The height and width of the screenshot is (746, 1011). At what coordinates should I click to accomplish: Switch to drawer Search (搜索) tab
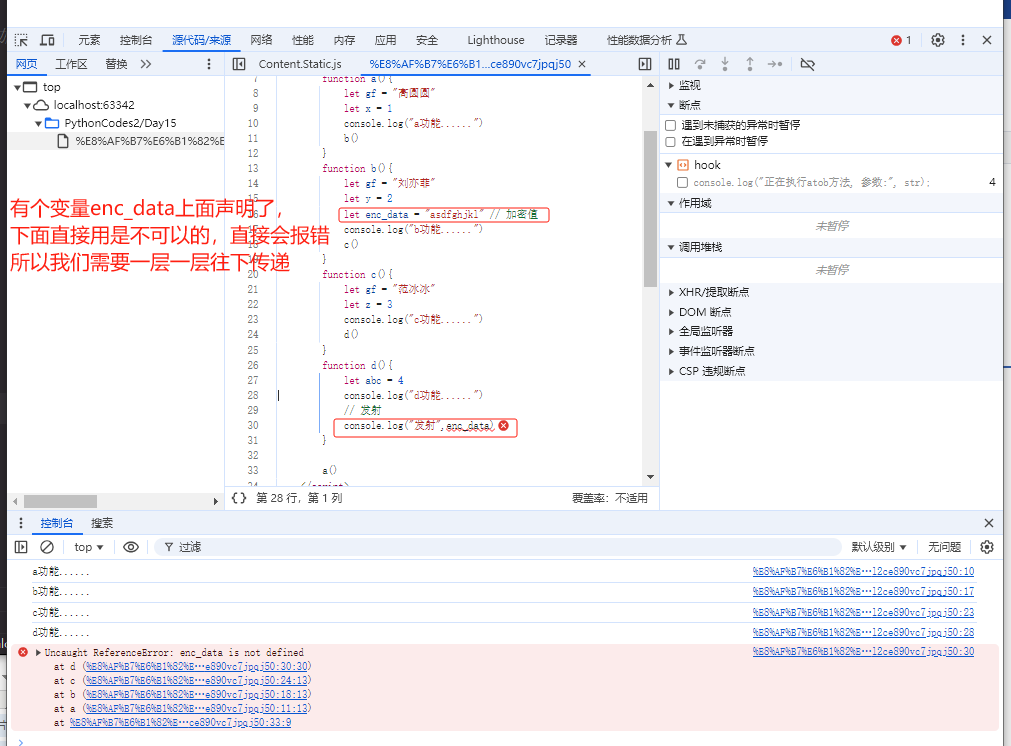point(102,523)
